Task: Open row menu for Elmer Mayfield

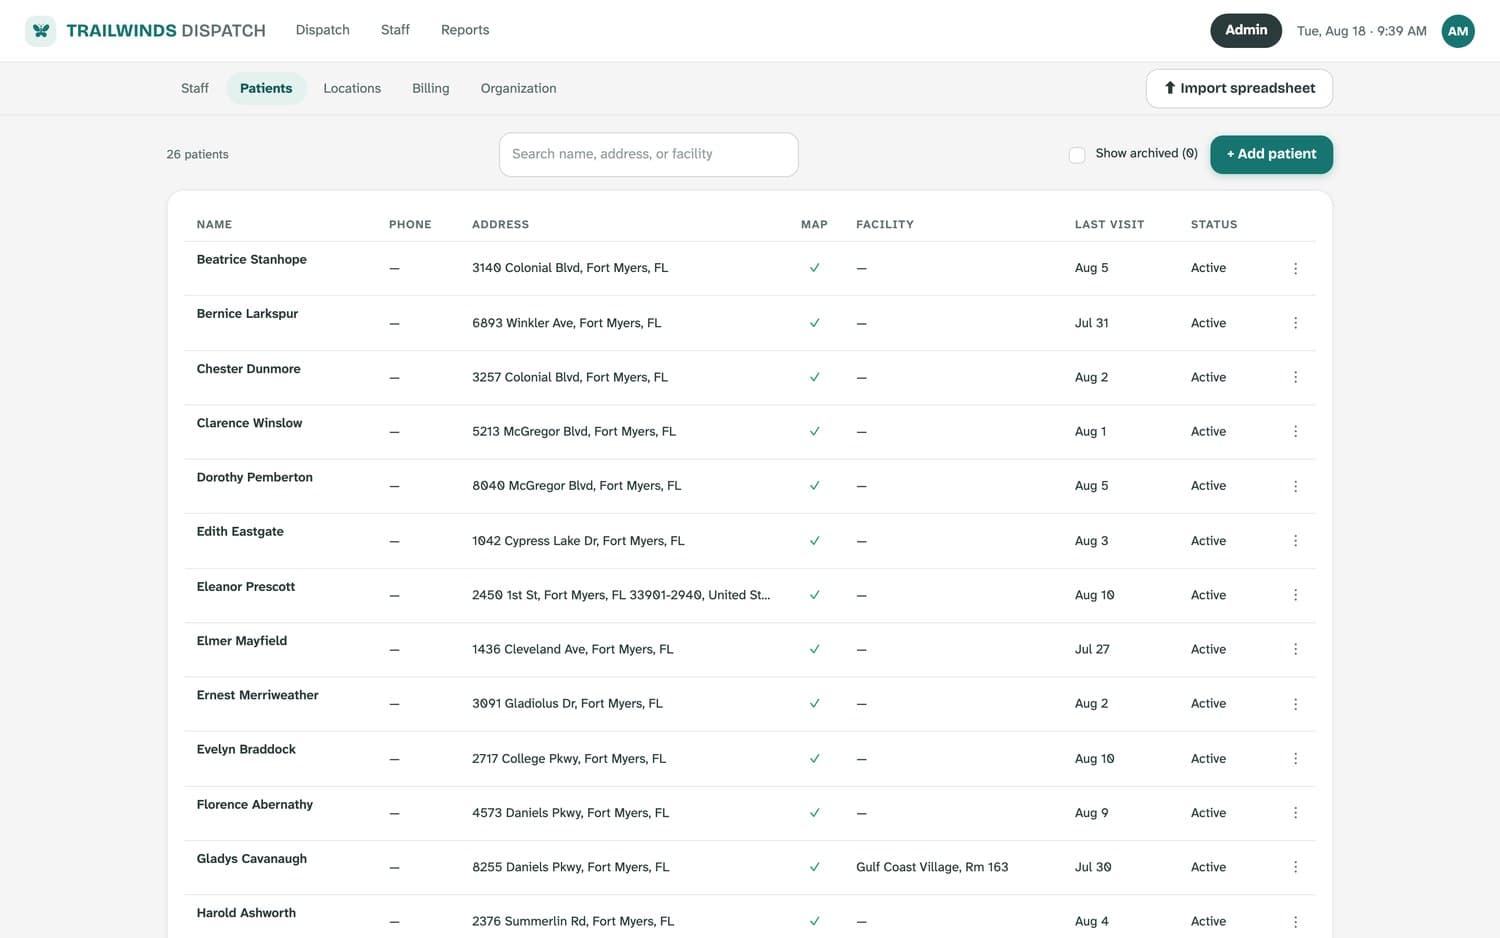Action: 1295,649
